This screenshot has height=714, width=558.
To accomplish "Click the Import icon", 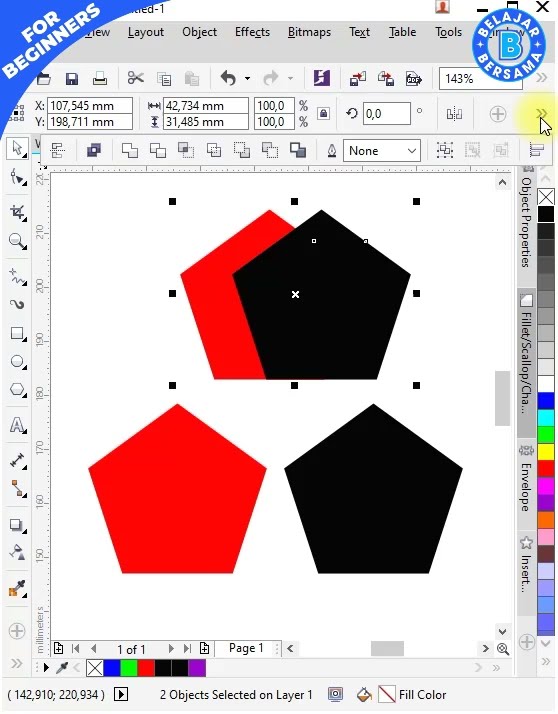I will [358, 78].
